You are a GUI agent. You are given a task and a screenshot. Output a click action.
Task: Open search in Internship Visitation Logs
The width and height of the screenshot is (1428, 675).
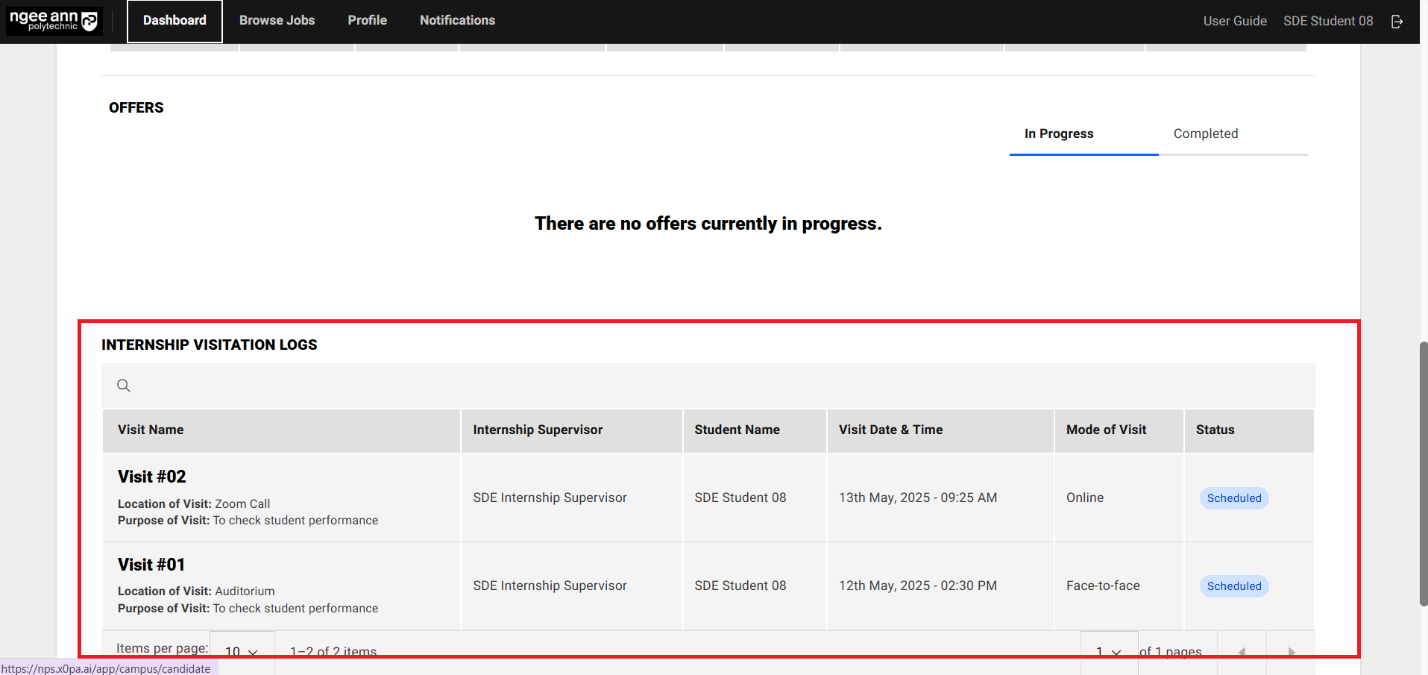[x=123, y=385]
